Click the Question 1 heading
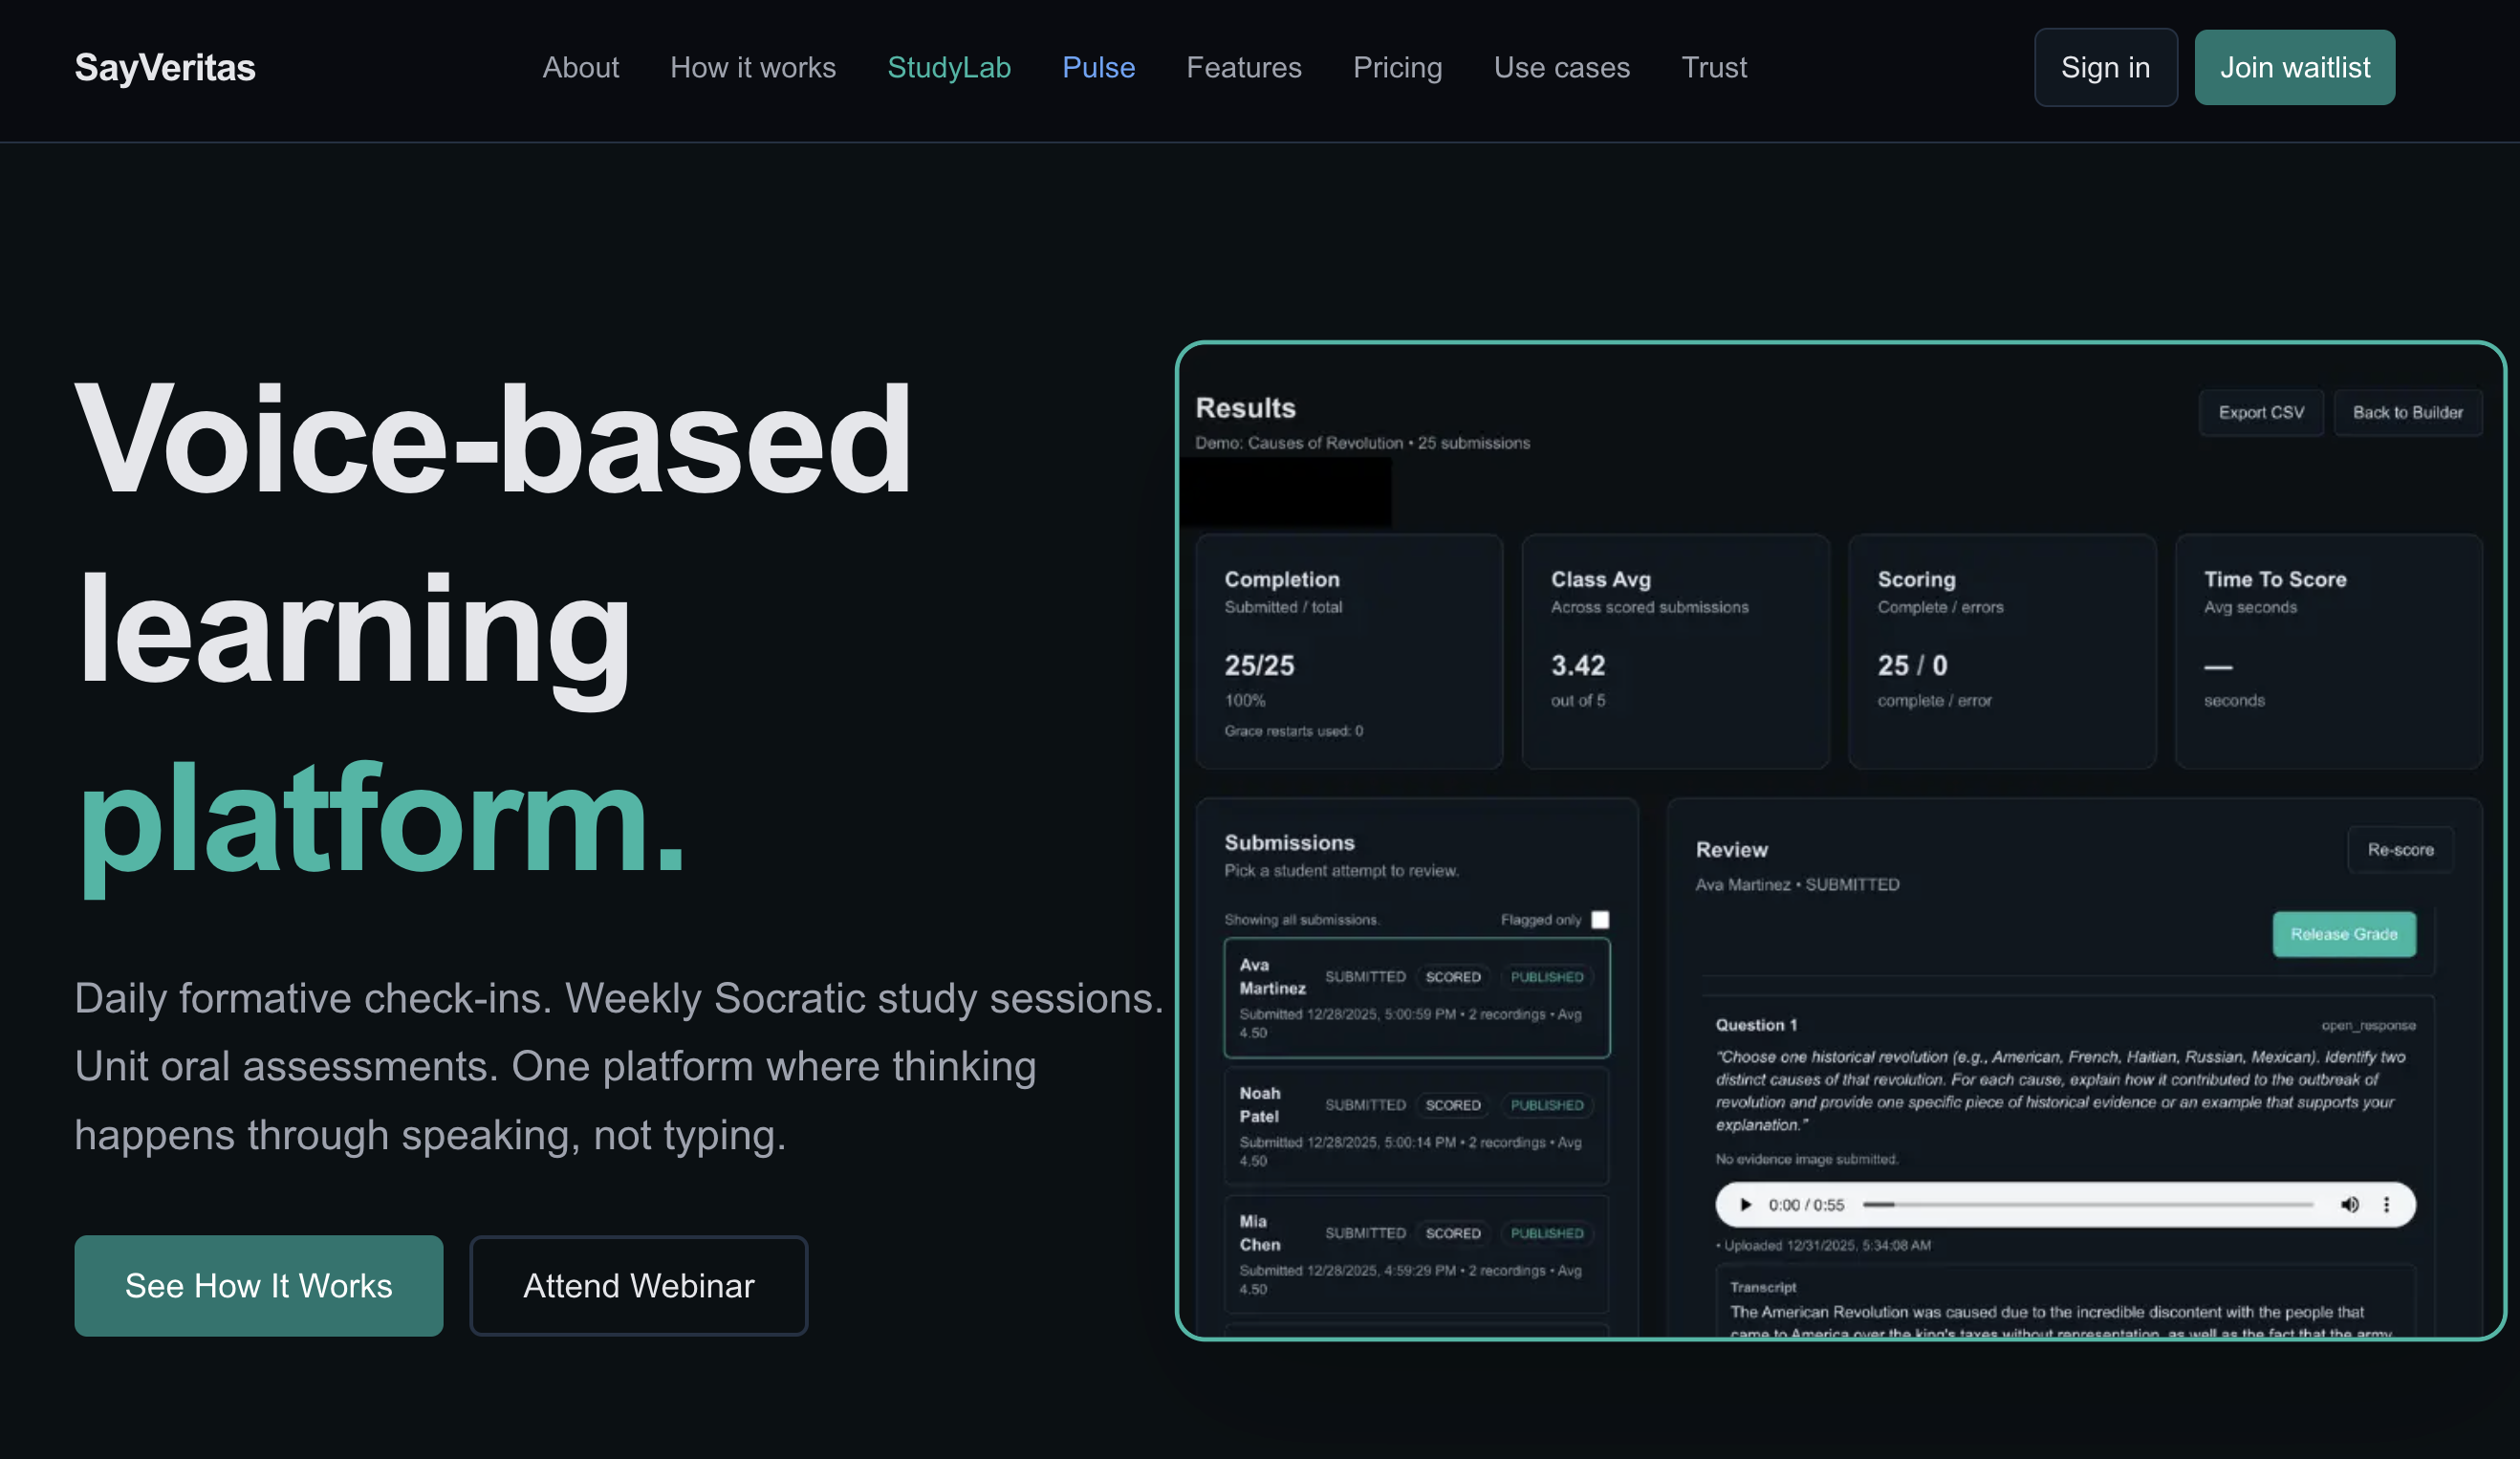 click(1756, 1024)
